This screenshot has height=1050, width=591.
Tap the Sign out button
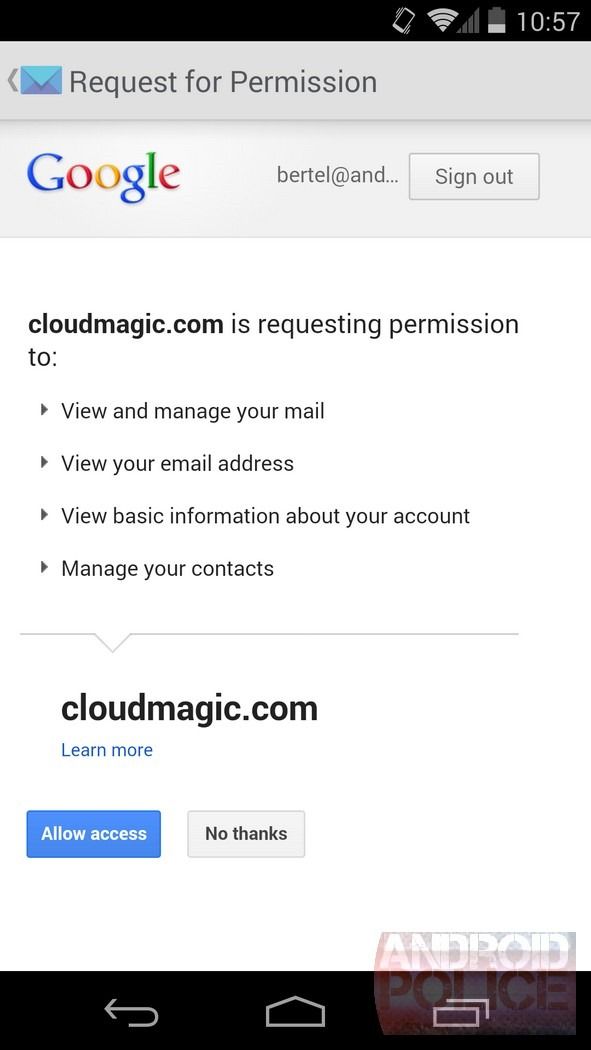point(473,176)
